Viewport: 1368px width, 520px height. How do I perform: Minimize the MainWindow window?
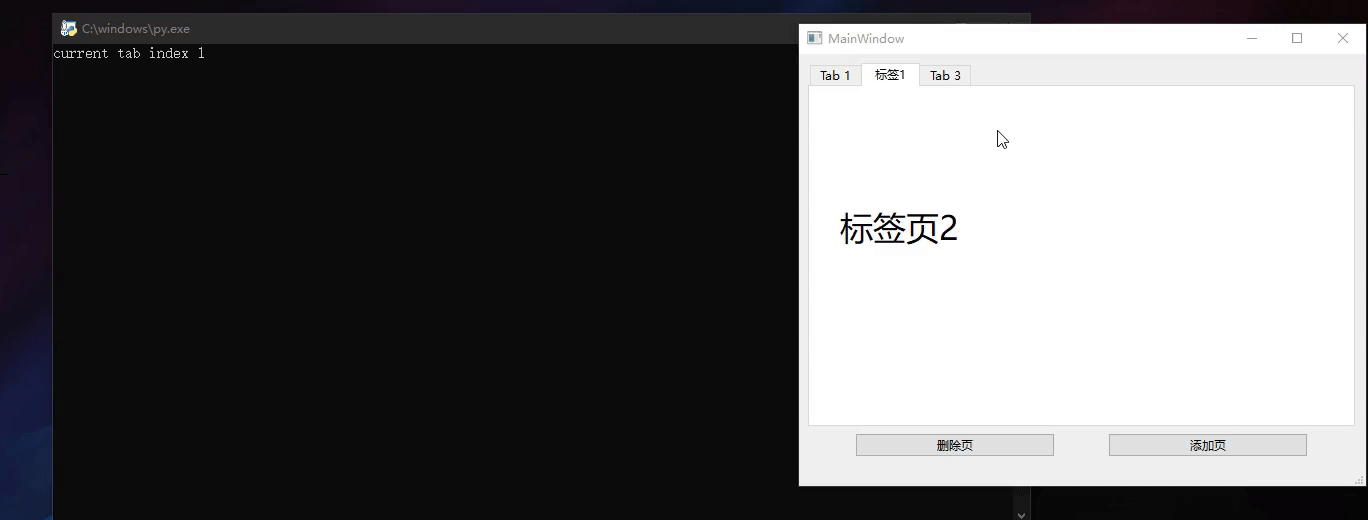[x=1252, y=38]
